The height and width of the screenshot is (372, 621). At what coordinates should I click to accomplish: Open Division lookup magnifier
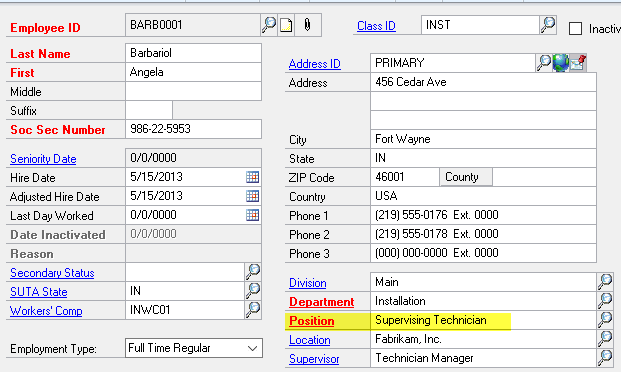[605, 282]
